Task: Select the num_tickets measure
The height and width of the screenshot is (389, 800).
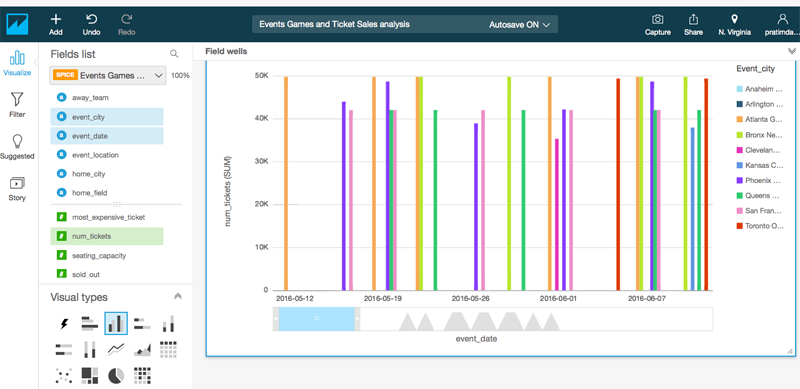Action: point(107,236)
